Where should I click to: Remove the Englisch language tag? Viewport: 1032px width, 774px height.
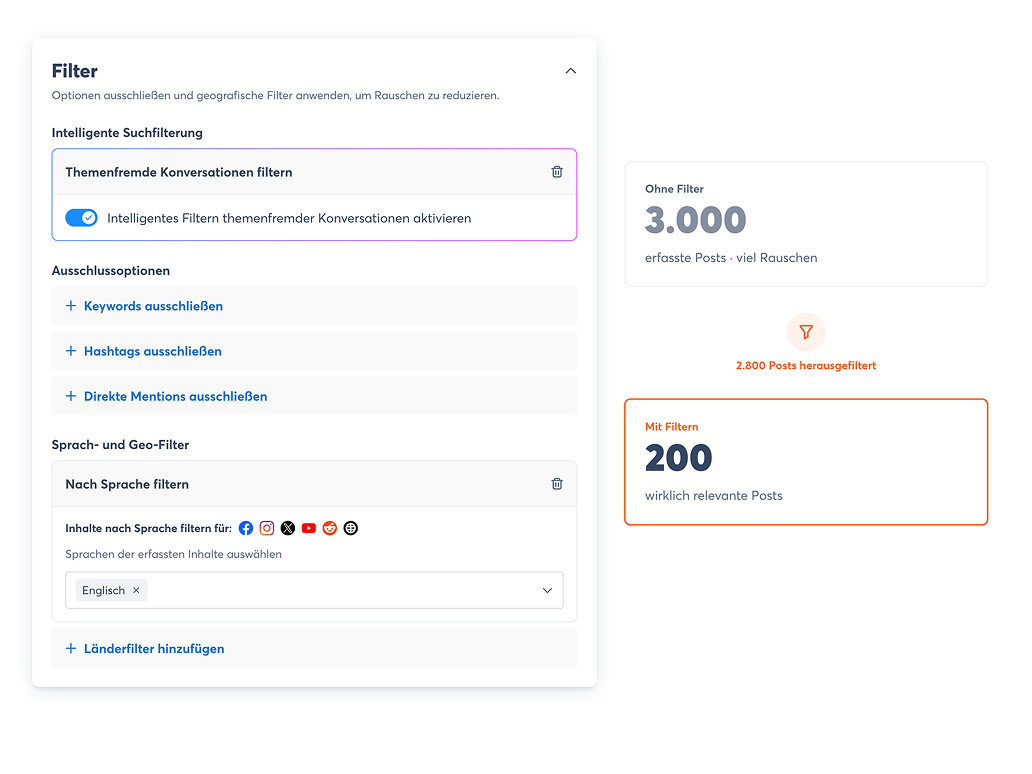pos(136,590)
